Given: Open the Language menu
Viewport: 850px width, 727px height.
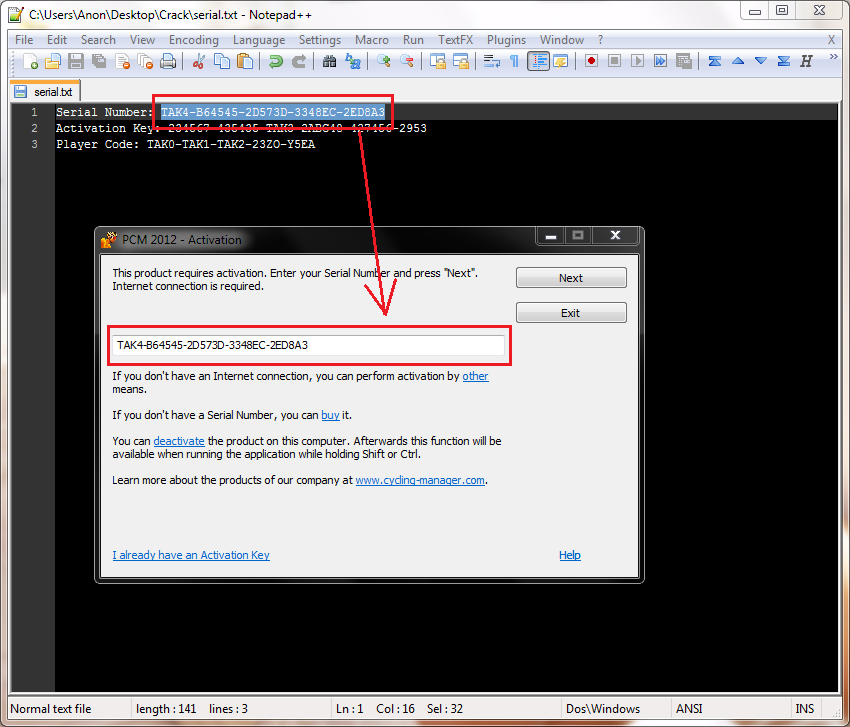Looking at the screenshot, I should 259,40.
